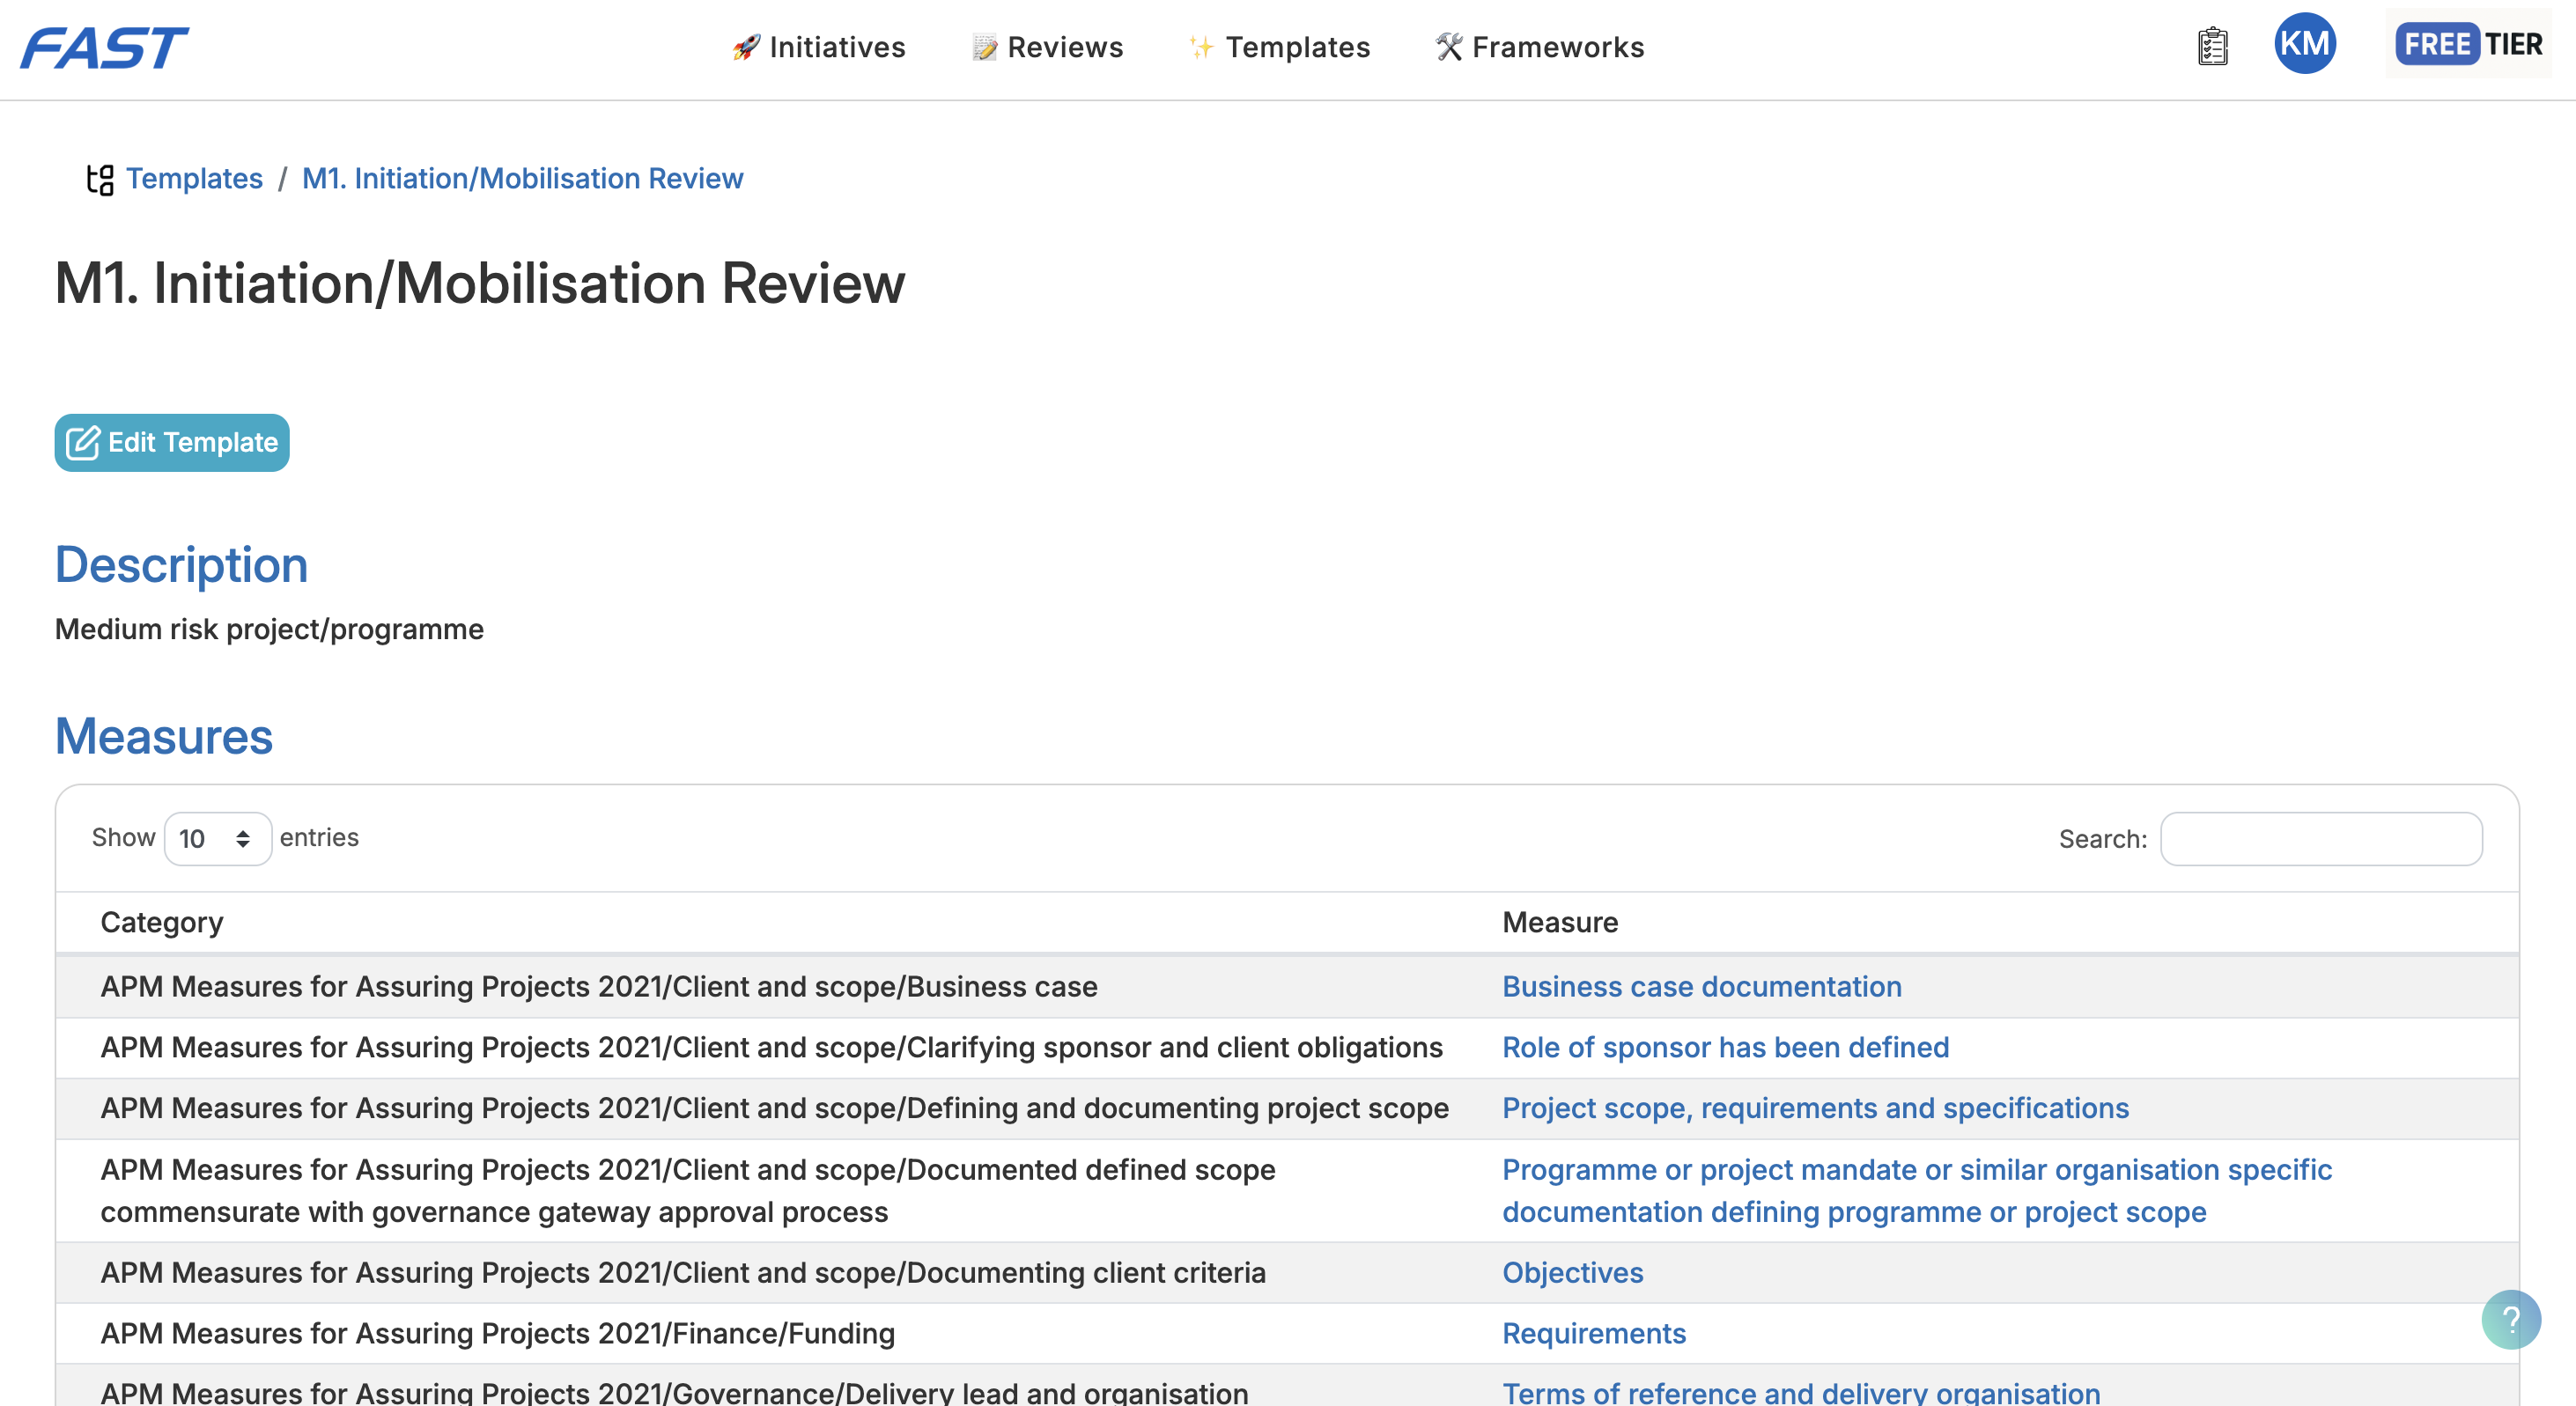Open the KM user avatar menu
The height and width of the screenshot is (1406, 2576).
(2304, 44)
